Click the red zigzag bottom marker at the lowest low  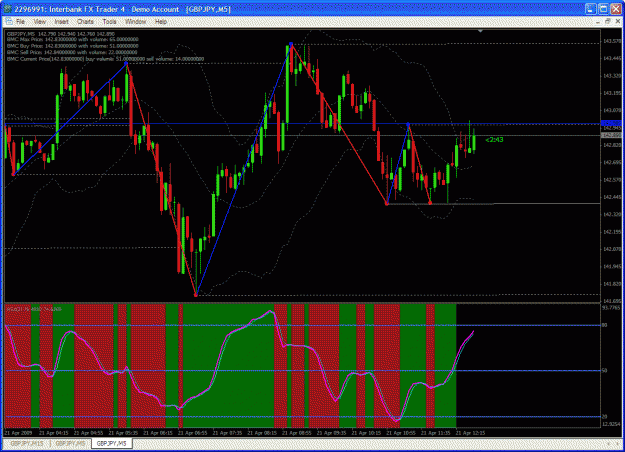coord(196,295)
